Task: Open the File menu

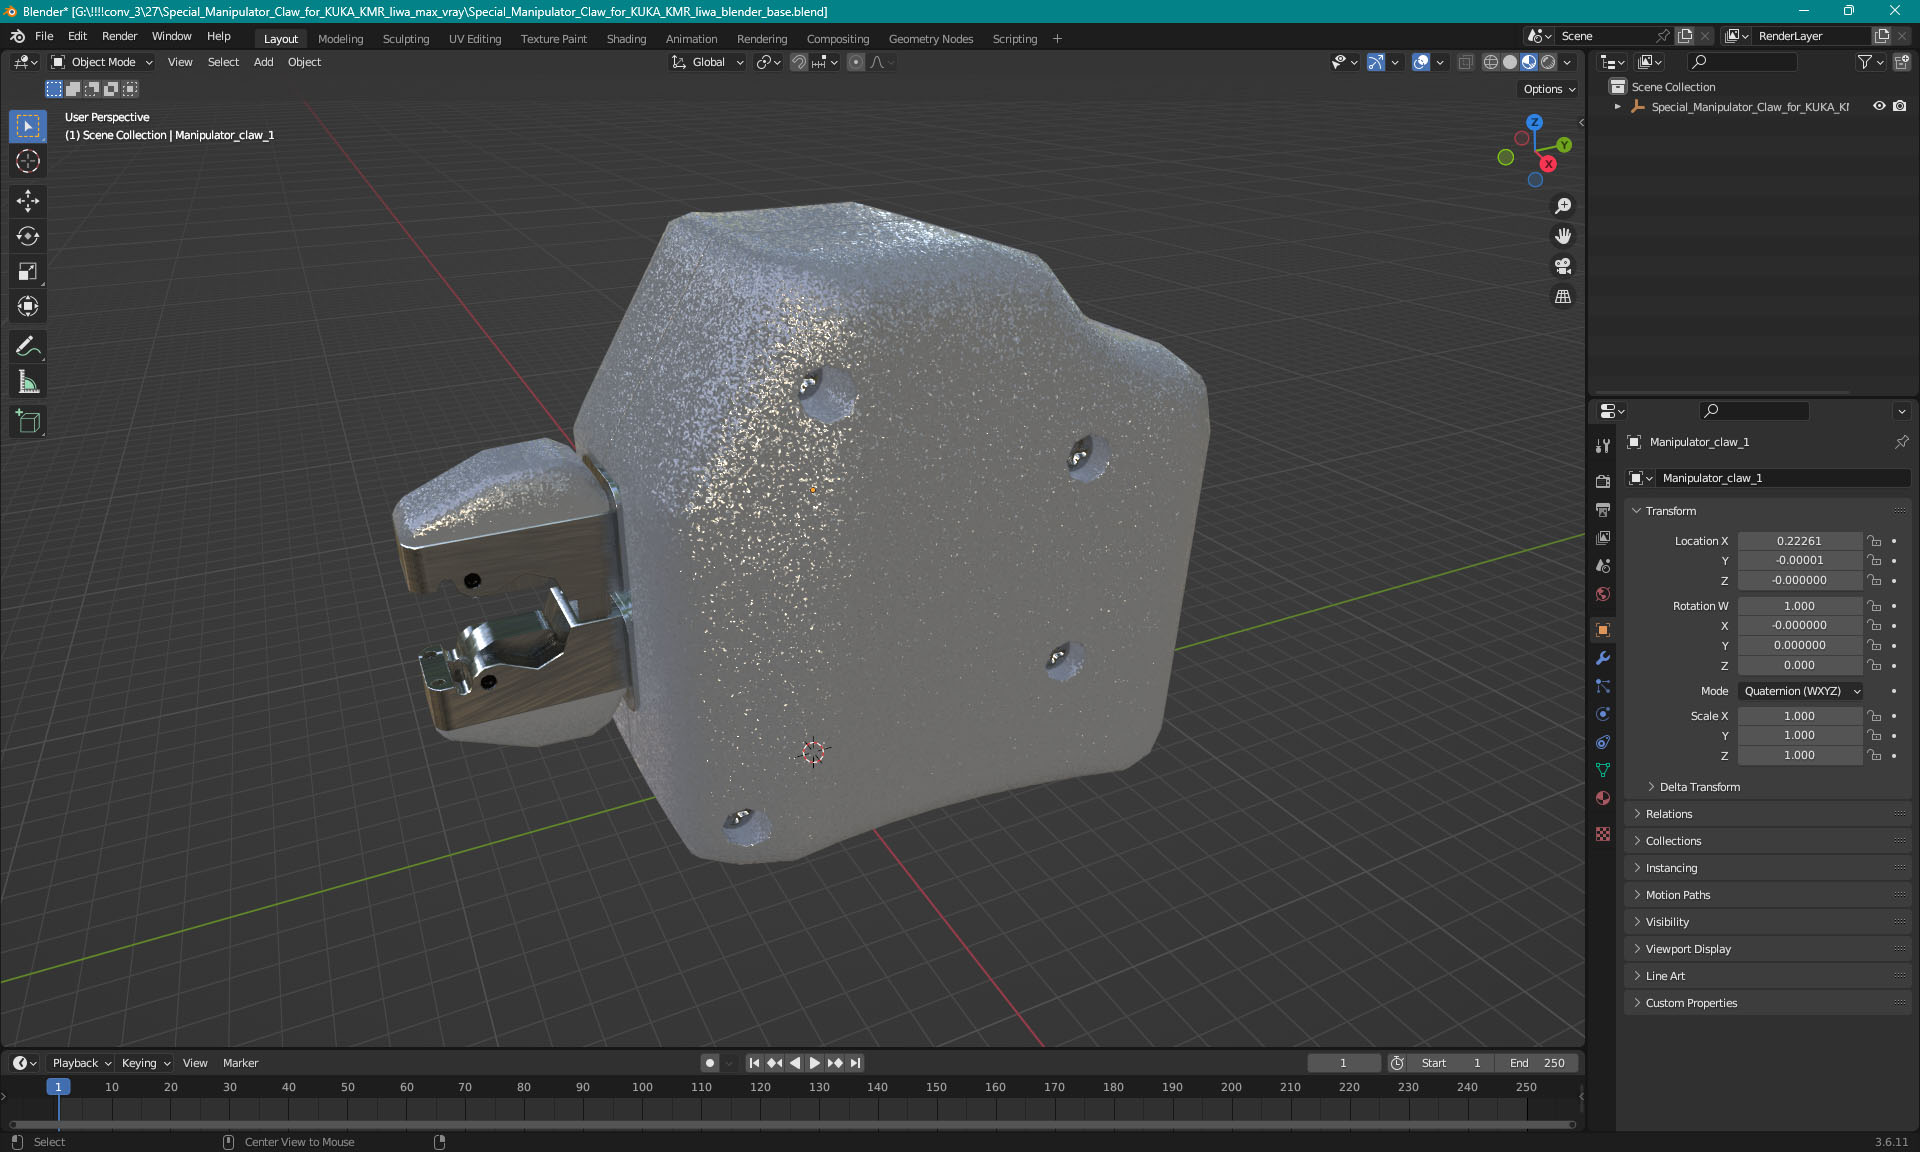Action: click(x=44, y=36)
